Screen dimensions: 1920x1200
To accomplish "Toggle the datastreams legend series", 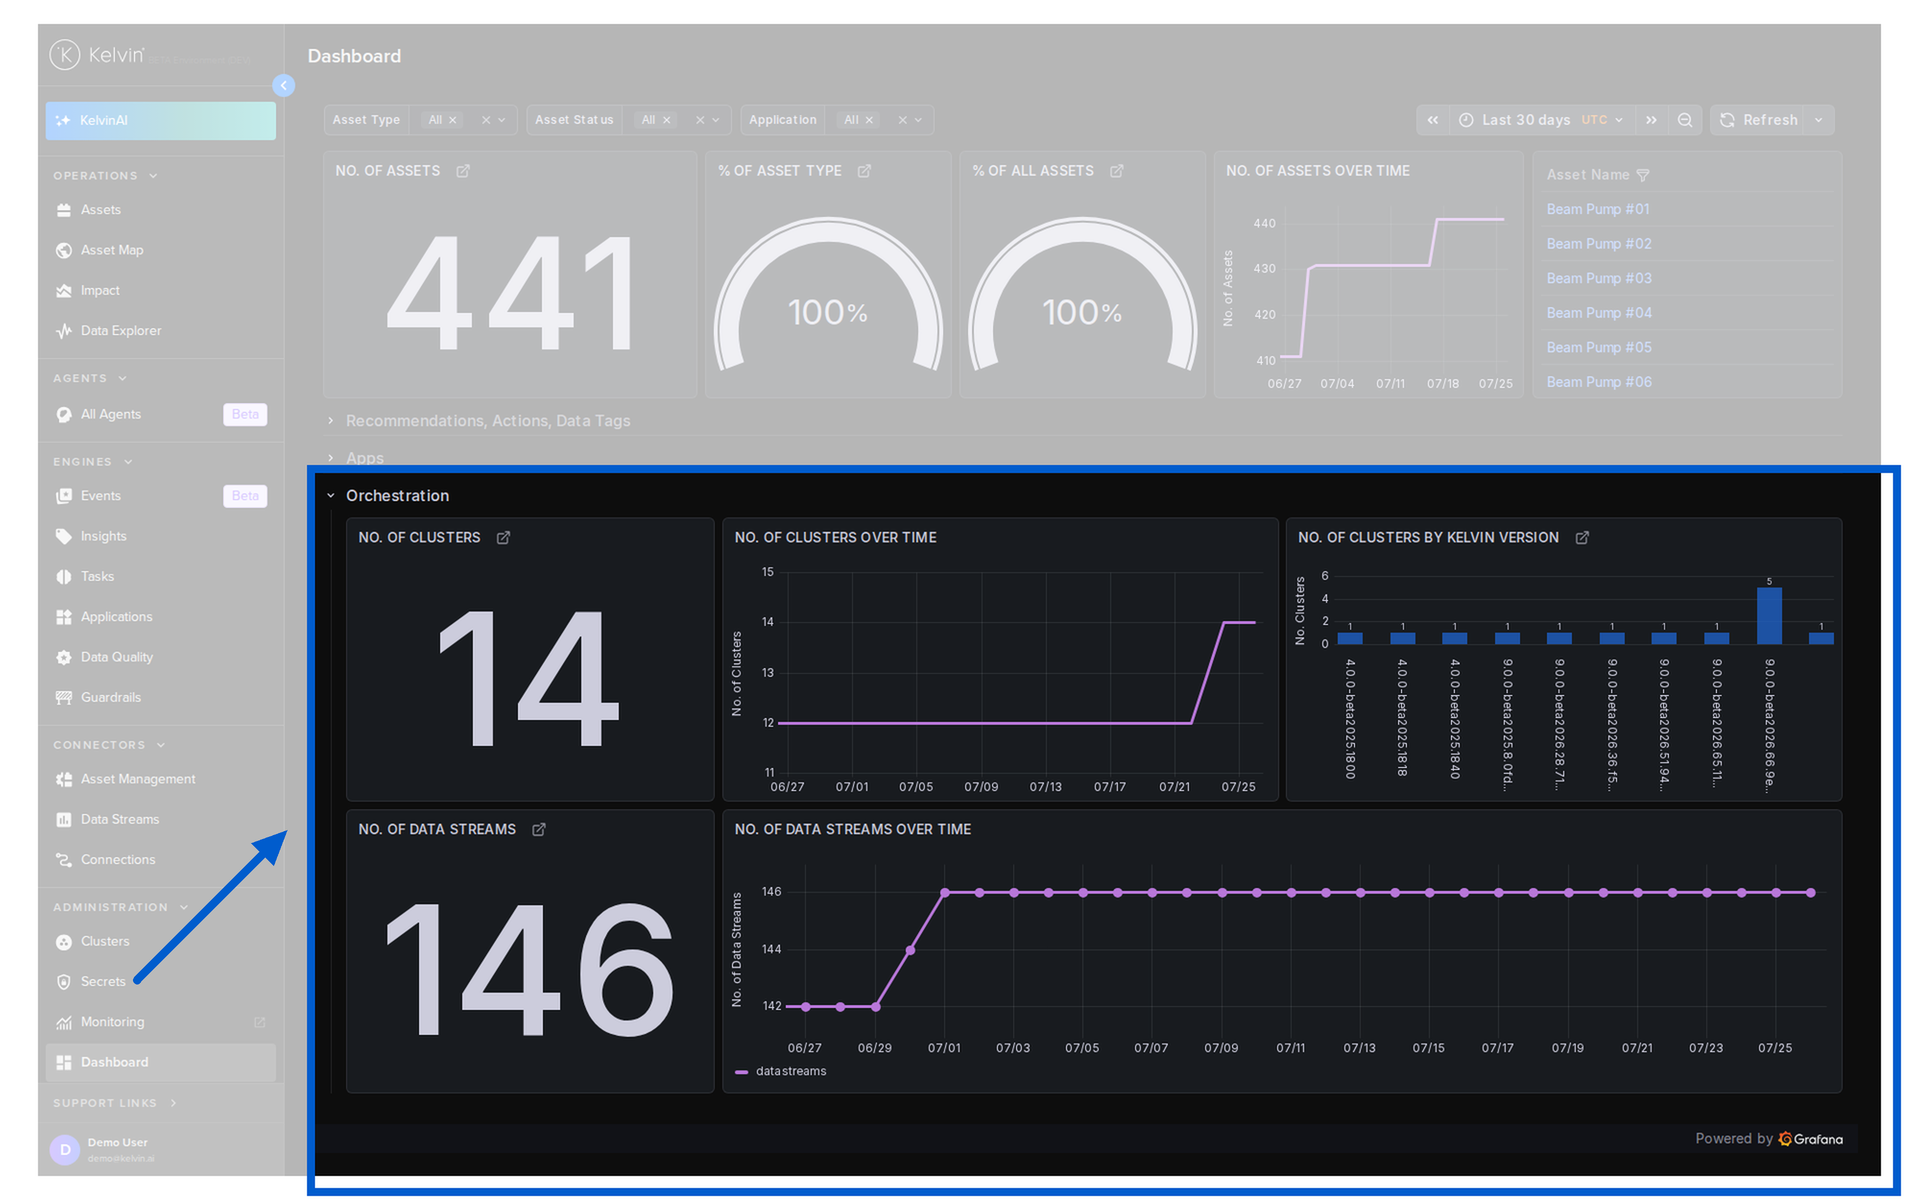I will [781, 1071].
